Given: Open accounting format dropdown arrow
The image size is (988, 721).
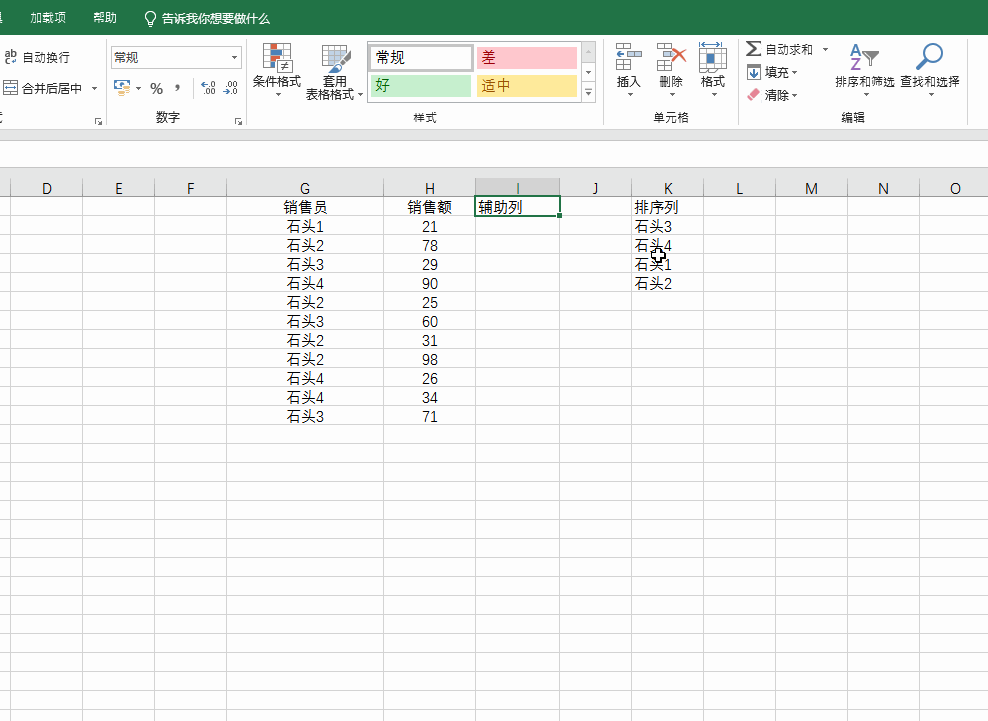Looking at the screenshot, I should pyautogui.click(x=138, y=88).
